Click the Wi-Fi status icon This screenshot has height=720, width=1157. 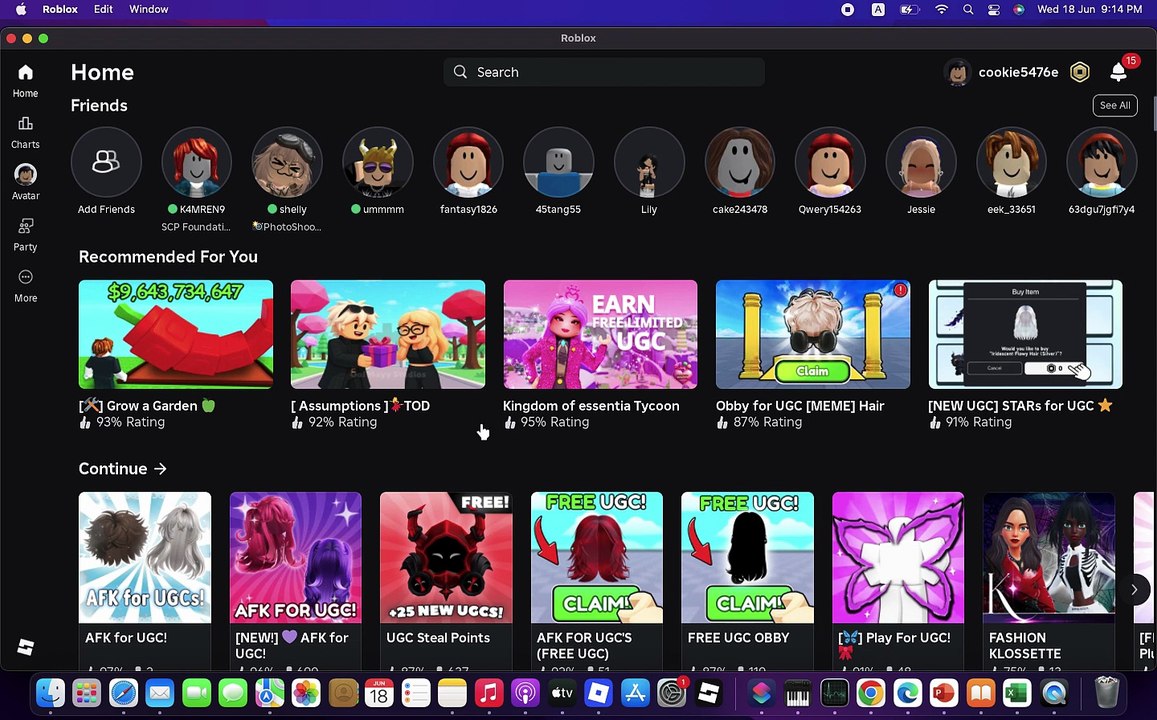coord(942,10)
